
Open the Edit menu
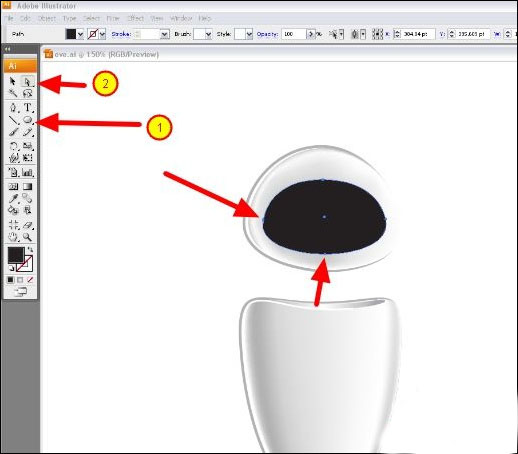[x=25, y=18]
